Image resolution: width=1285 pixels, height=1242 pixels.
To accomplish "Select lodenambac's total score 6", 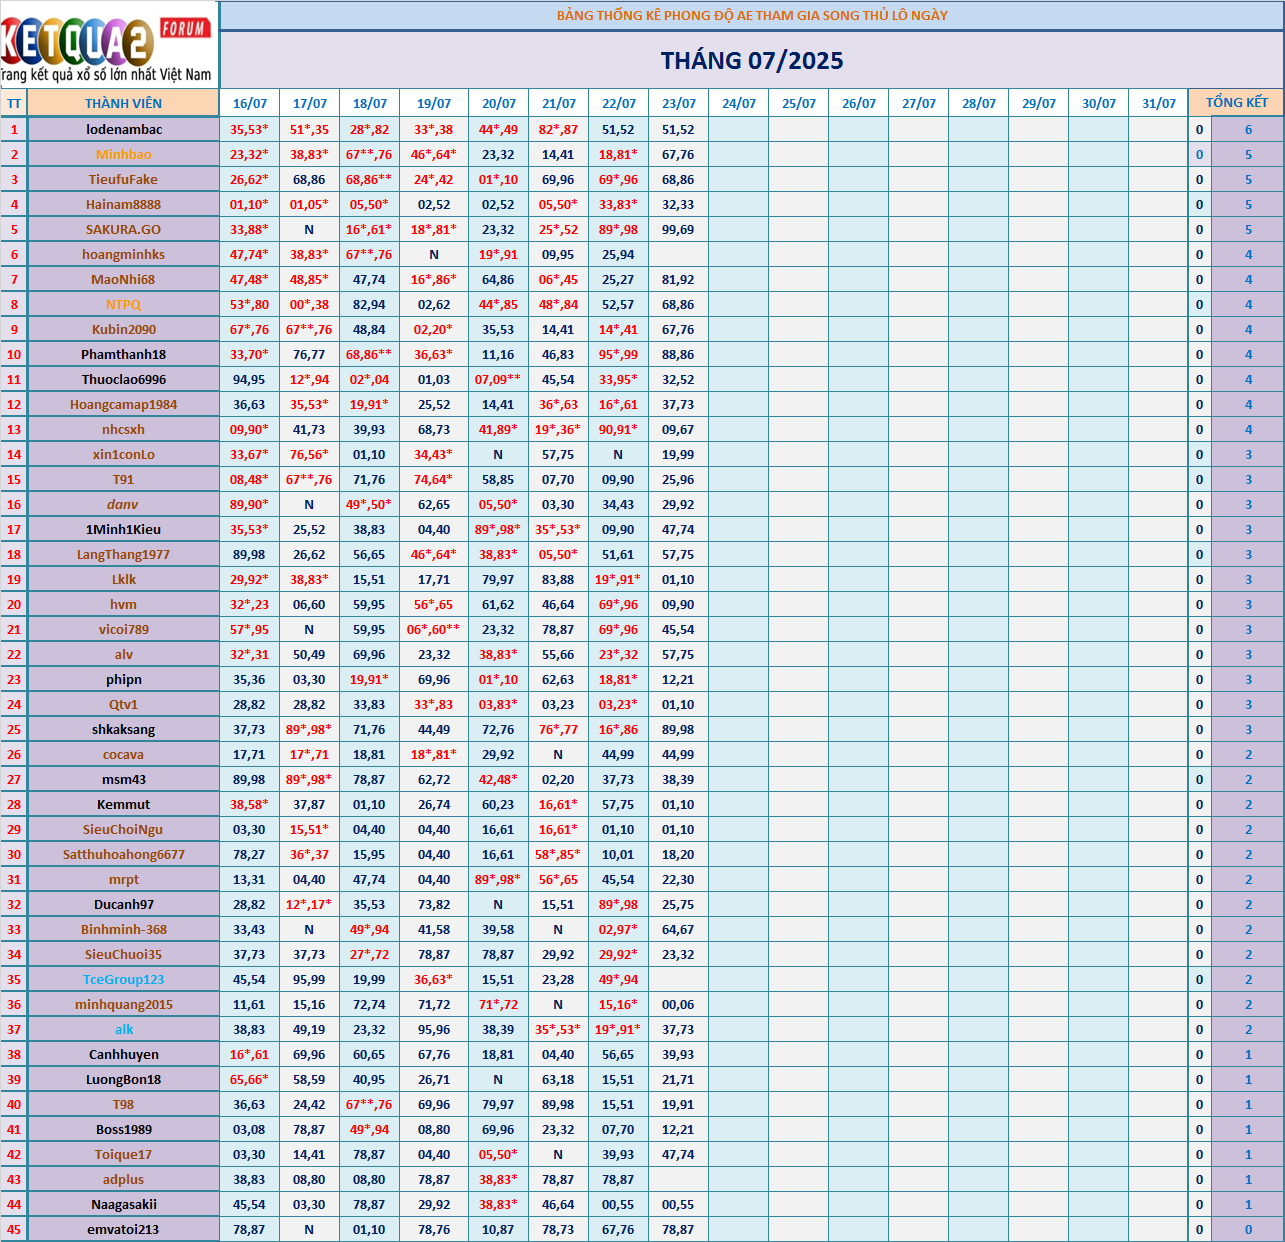I will pos(1248,129).
